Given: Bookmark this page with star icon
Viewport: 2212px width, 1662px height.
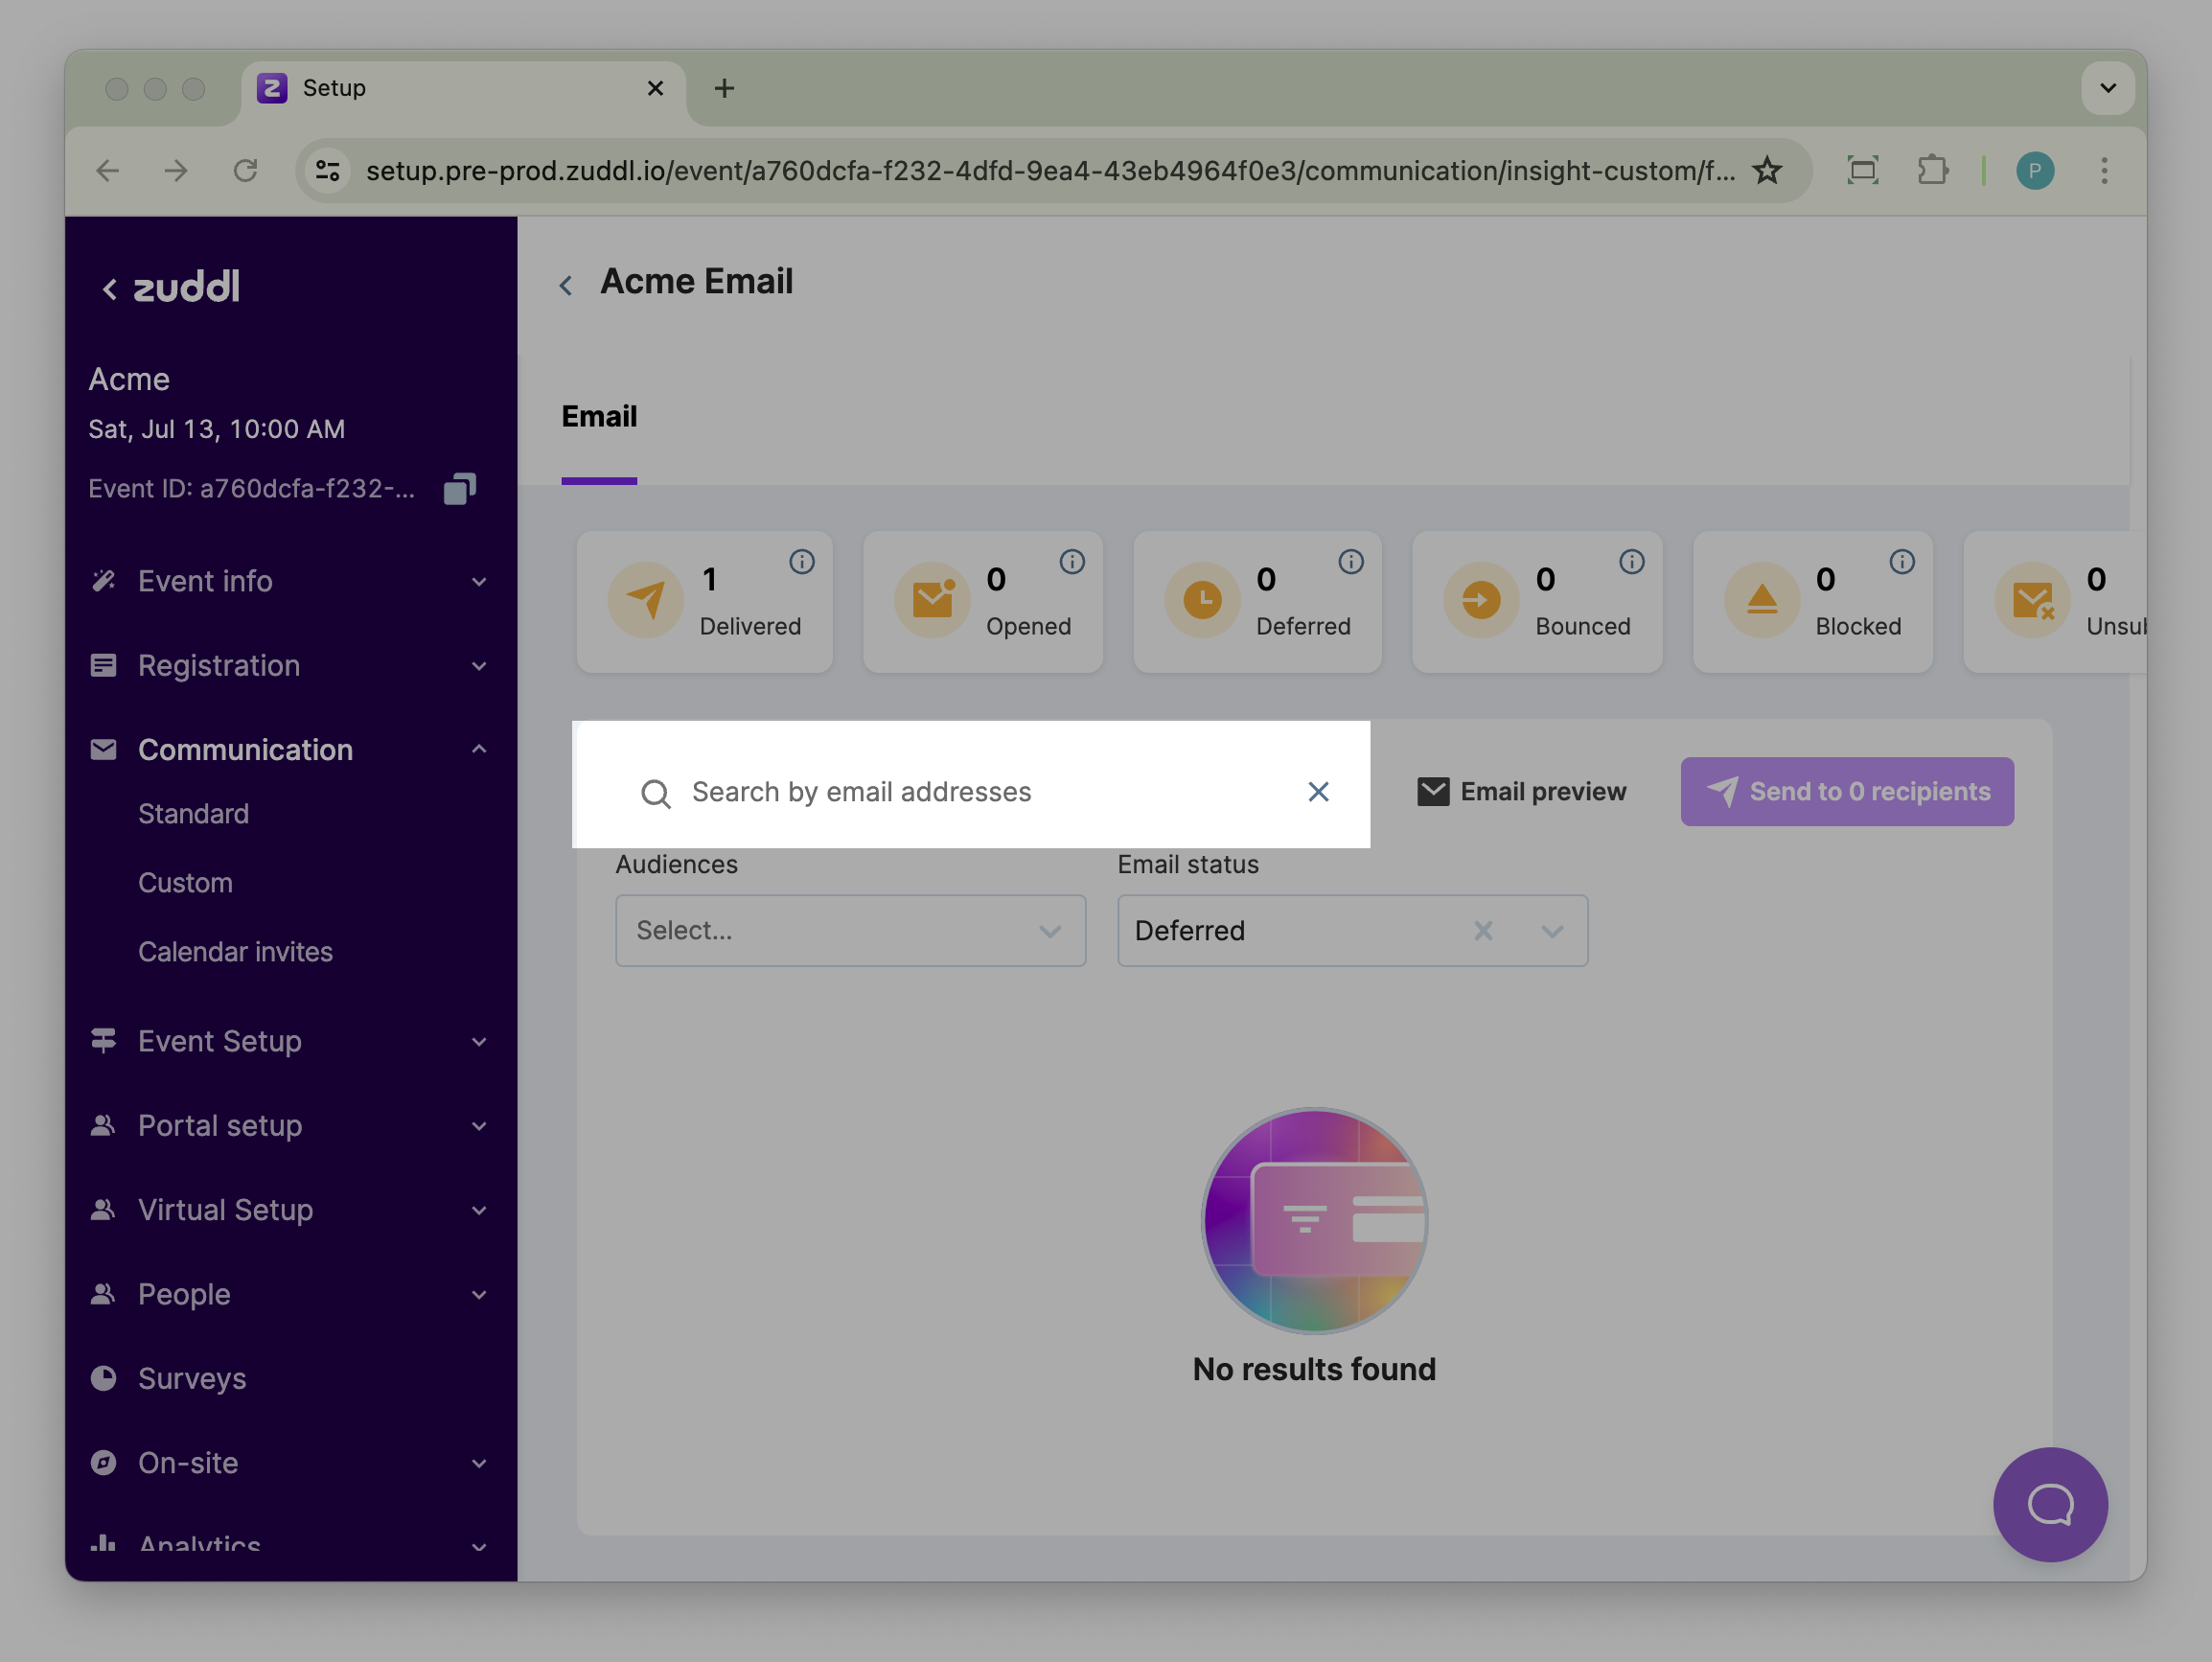Looking at the screenshot, I should (x=1767, y=171).
